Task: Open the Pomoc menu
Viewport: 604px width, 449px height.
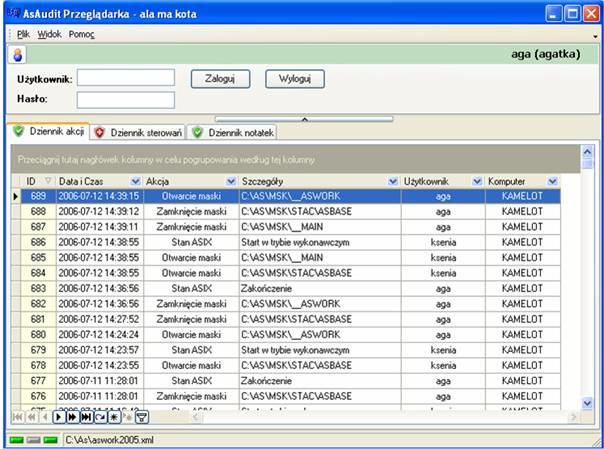Action: [x=82, y=34]
